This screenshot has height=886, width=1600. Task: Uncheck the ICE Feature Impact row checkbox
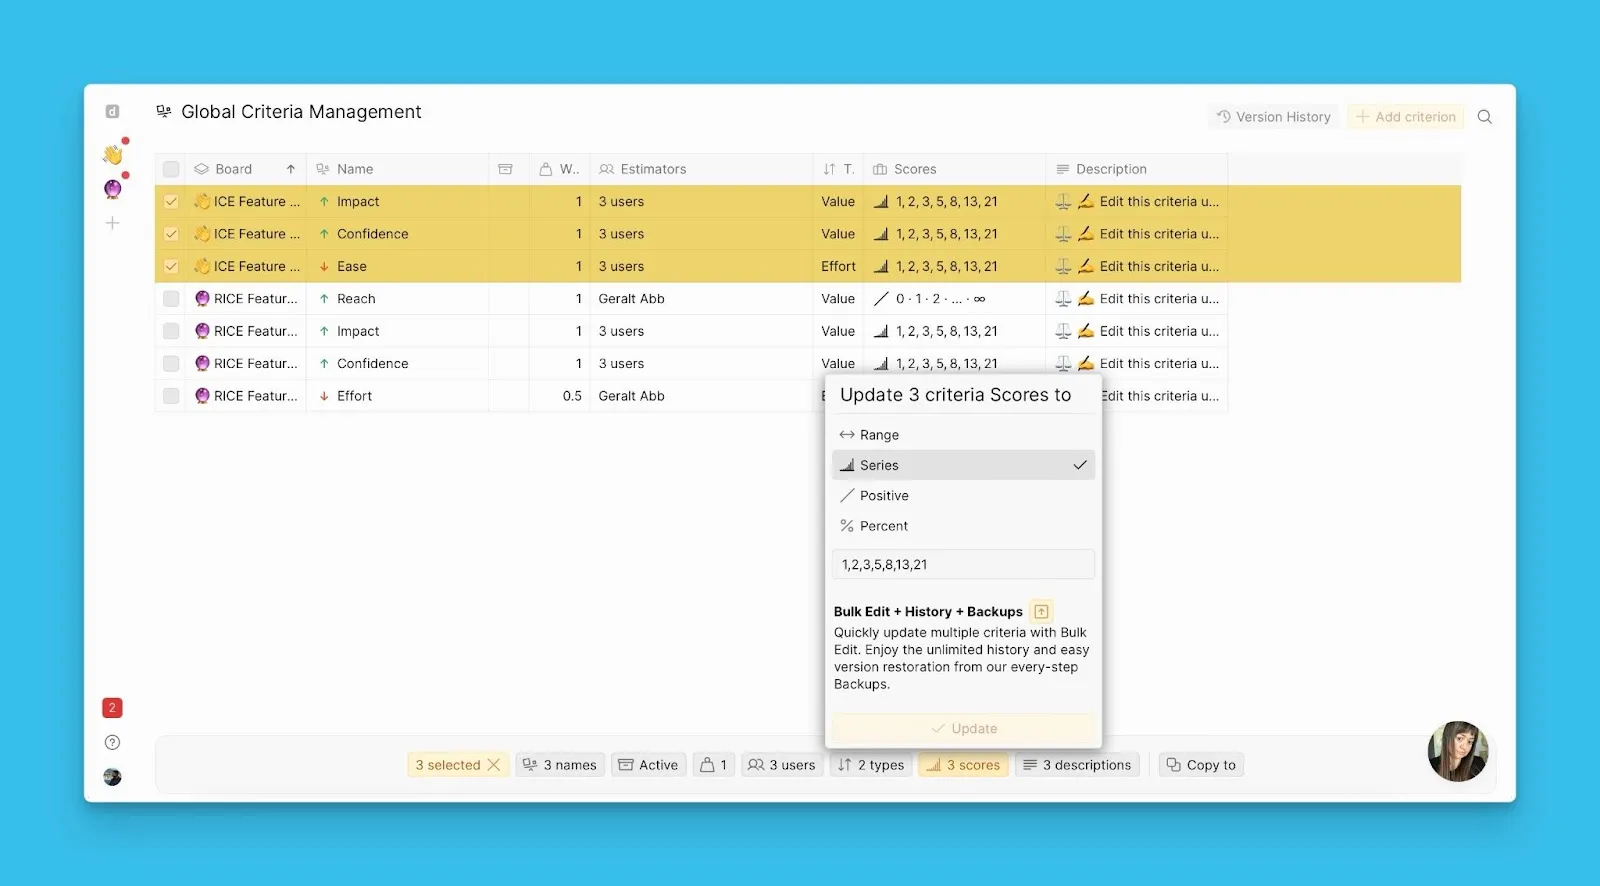(171, 202)
